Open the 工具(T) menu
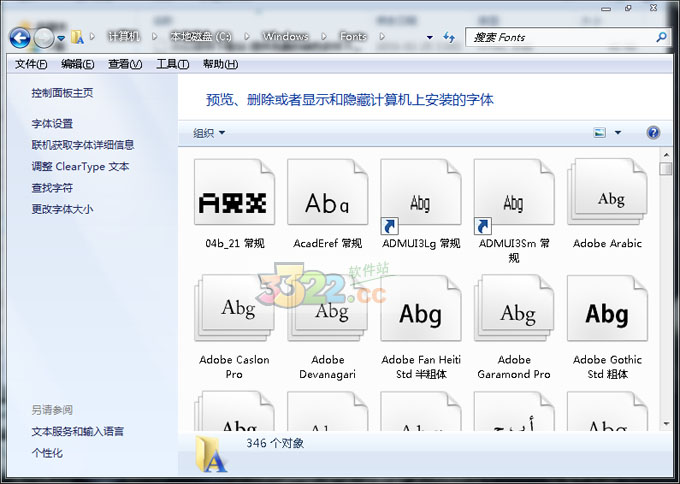Viewport: 680px width, 484px height. (x=173, y=64)
